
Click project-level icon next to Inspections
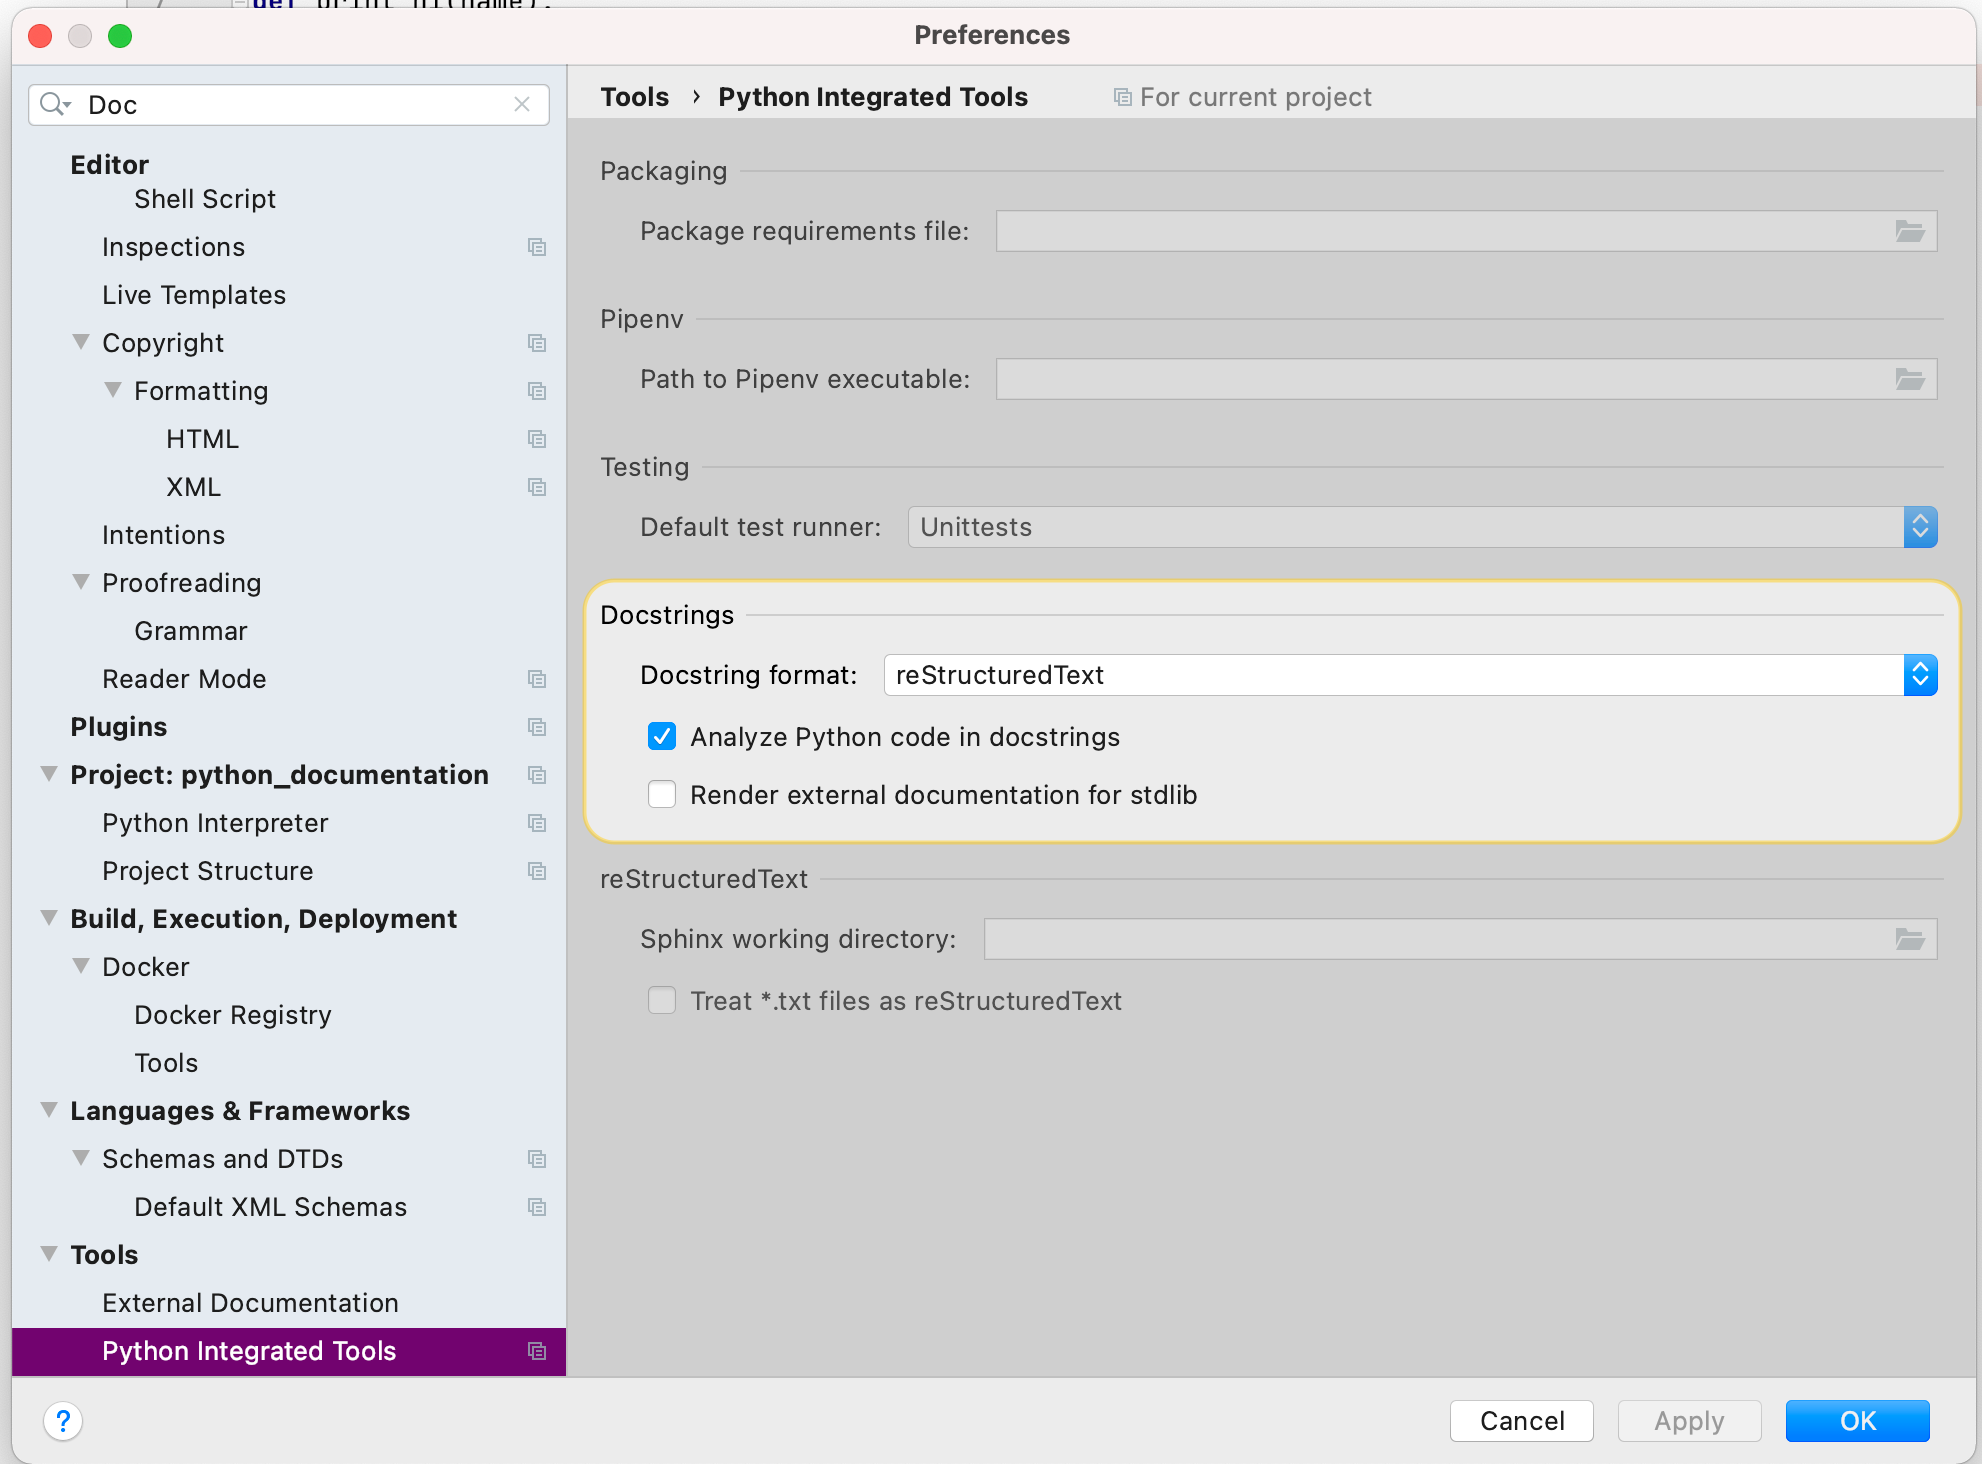click(x=537, y=247)
